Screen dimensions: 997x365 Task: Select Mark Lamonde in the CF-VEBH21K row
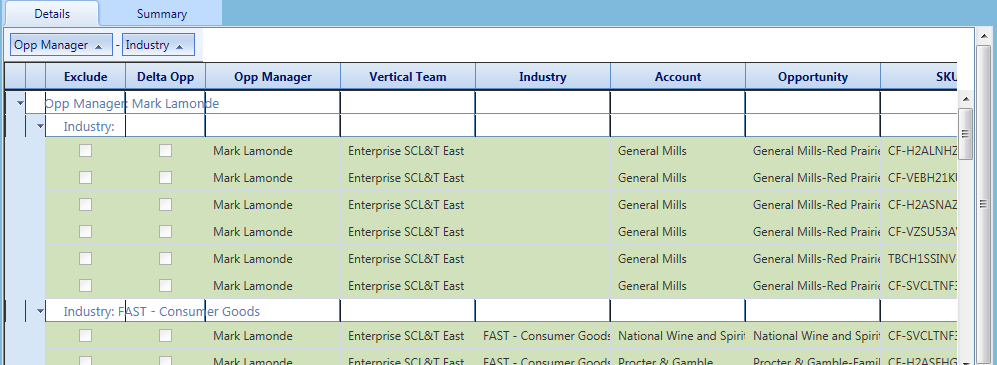273,178
